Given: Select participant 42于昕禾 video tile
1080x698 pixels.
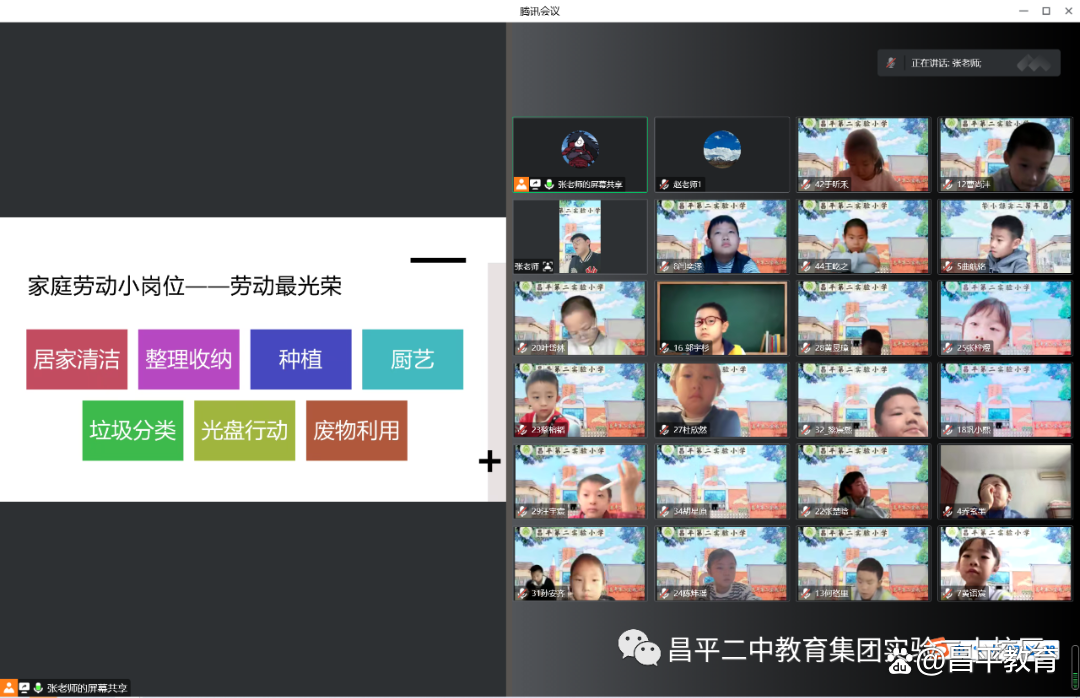Looking at the screenshot, I should coord(863,154).
